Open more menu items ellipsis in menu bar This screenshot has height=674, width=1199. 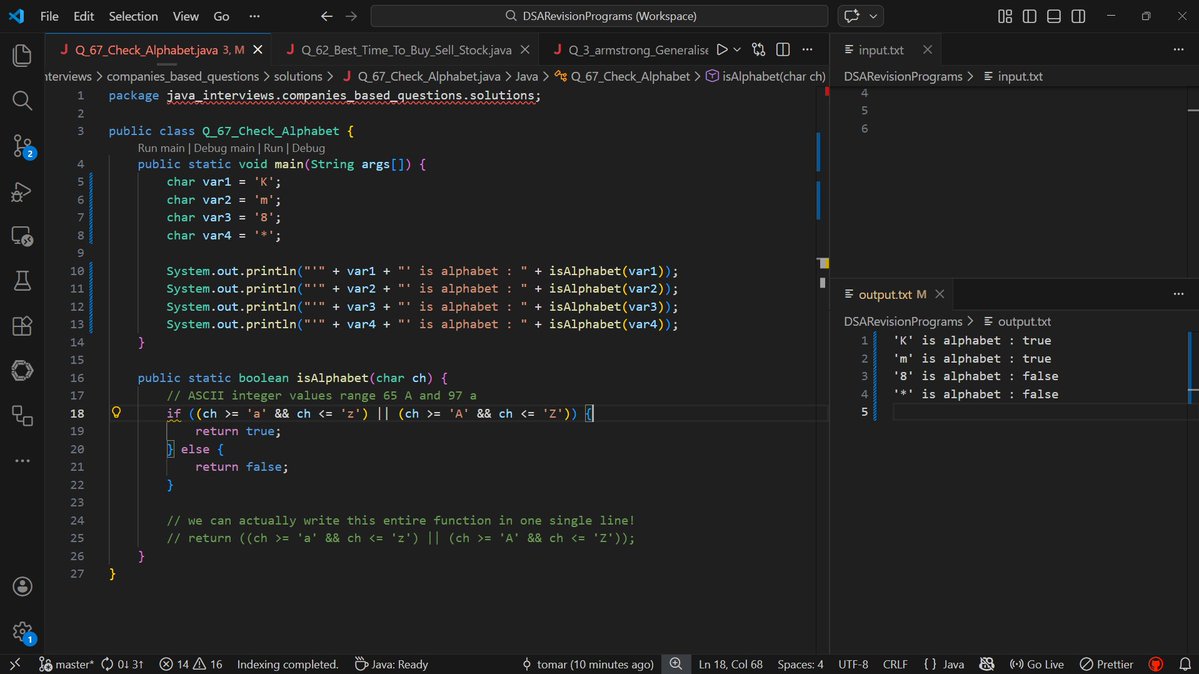pyautogui.click(x=255, y=16)
